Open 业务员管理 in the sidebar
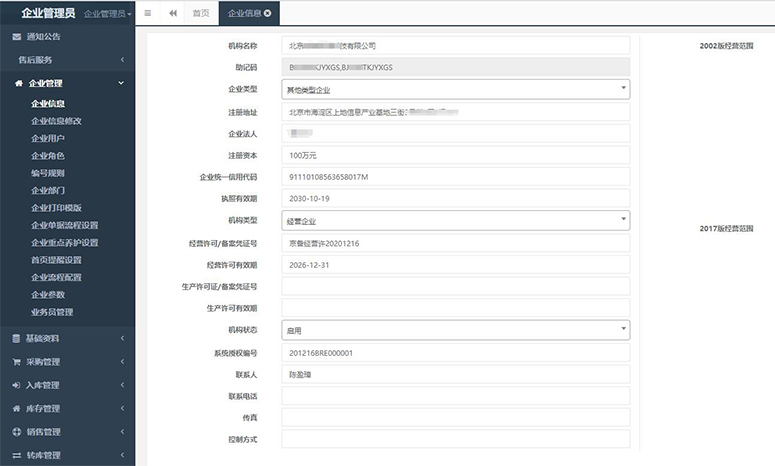This screenshot has height=466, width=775. click(x=52, y=312)
